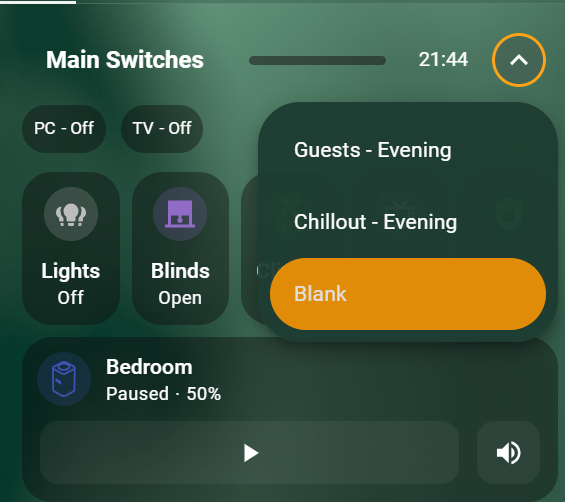Toggle the Lights card showing Off
The image size is (565, 502).
71,248
